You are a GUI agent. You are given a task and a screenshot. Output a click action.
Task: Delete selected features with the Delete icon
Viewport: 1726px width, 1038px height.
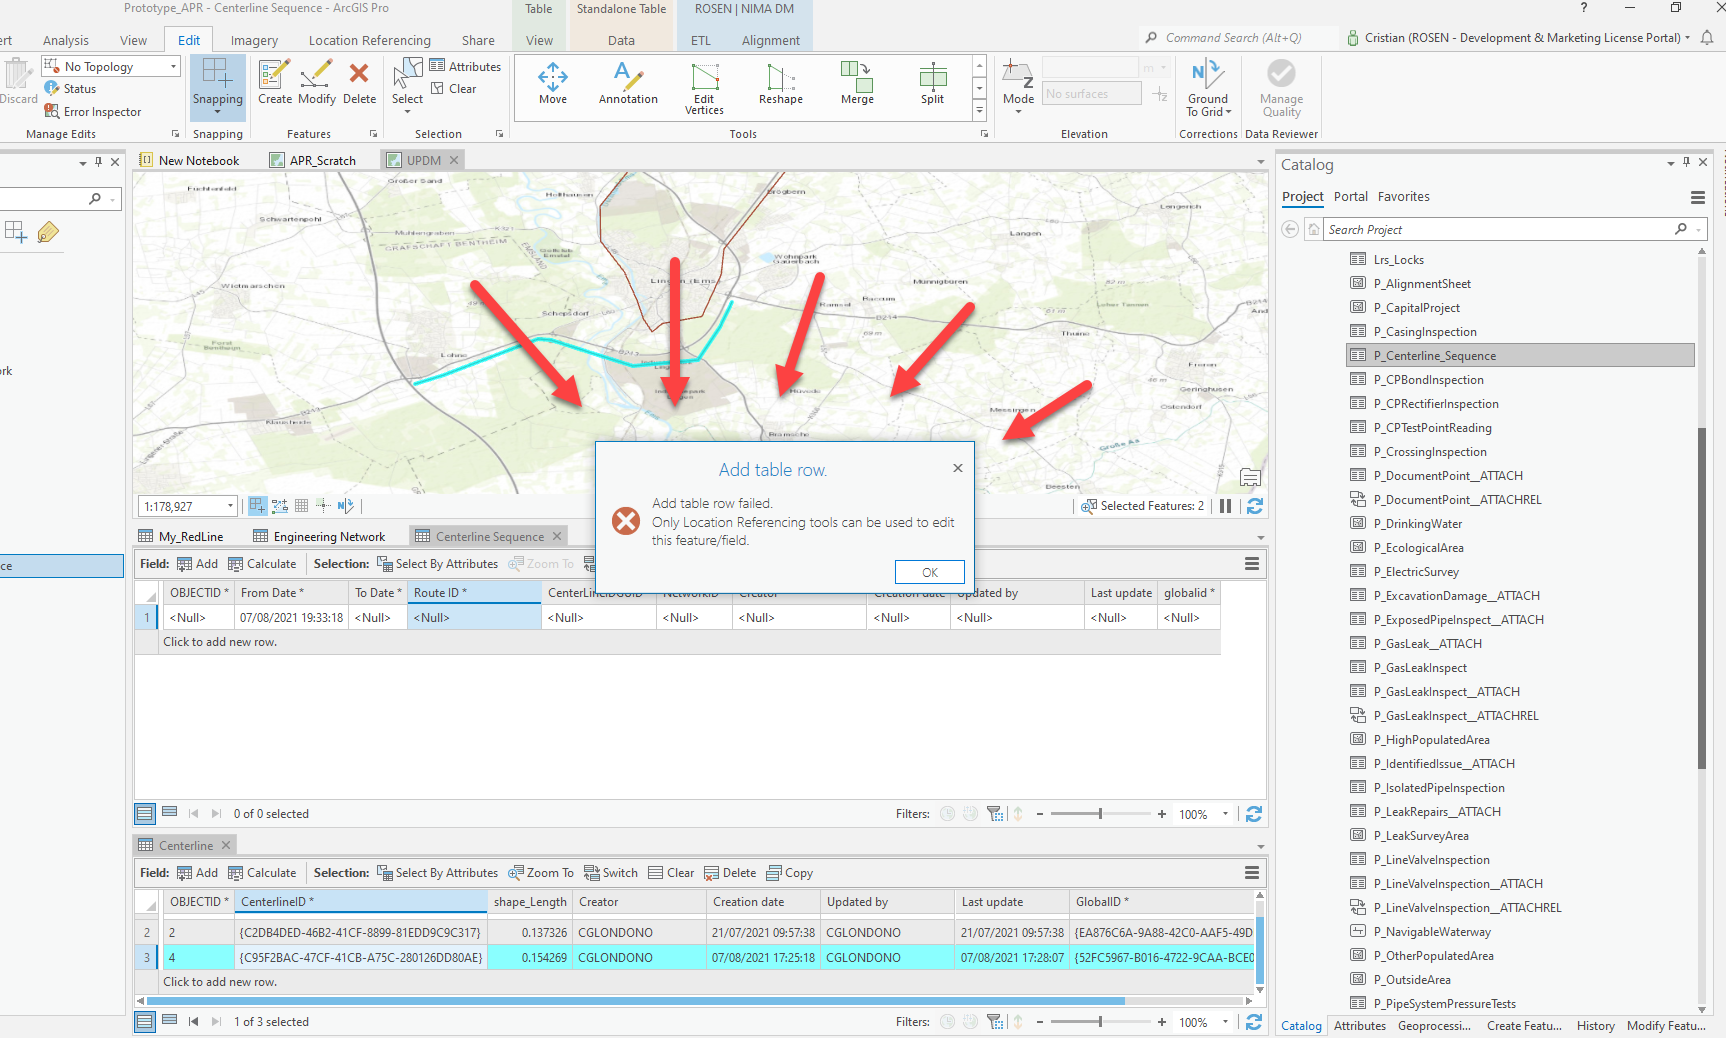click(359, 82)
